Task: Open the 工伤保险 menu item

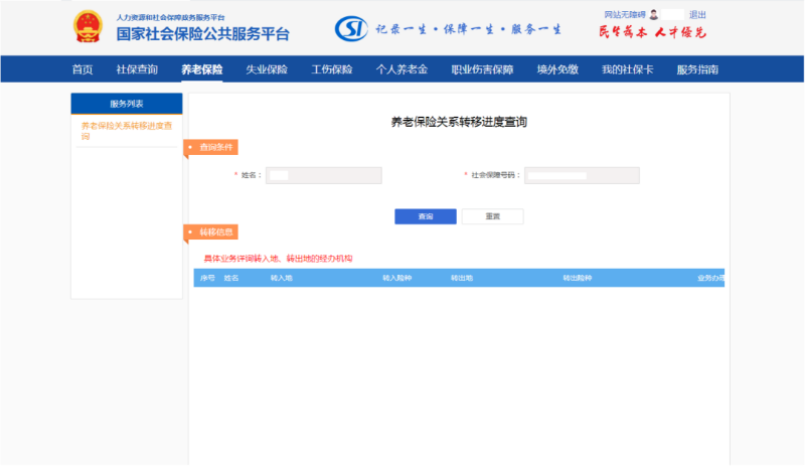Action: tap(331, 70)
